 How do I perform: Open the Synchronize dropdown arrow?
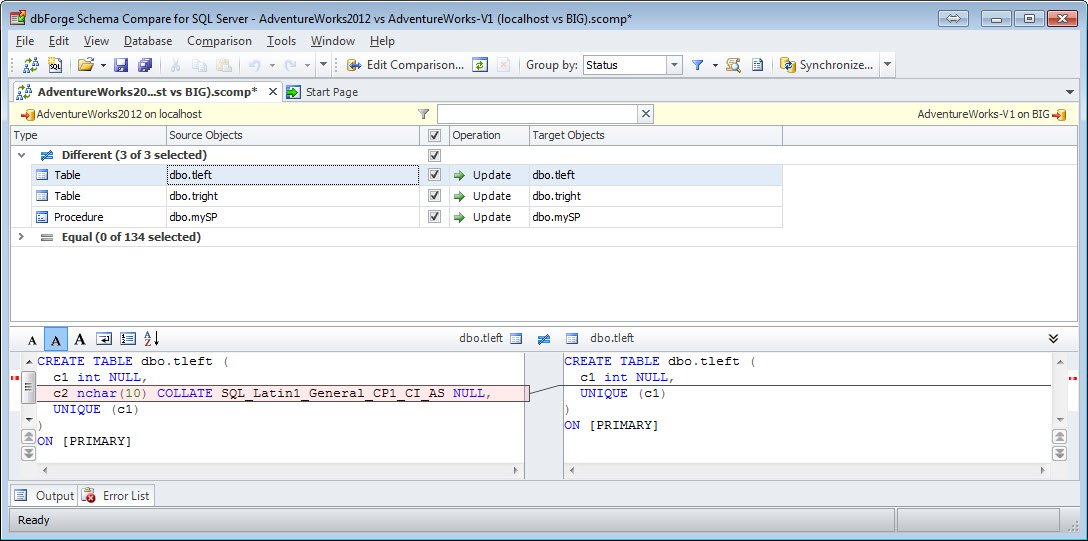(887, 65)
